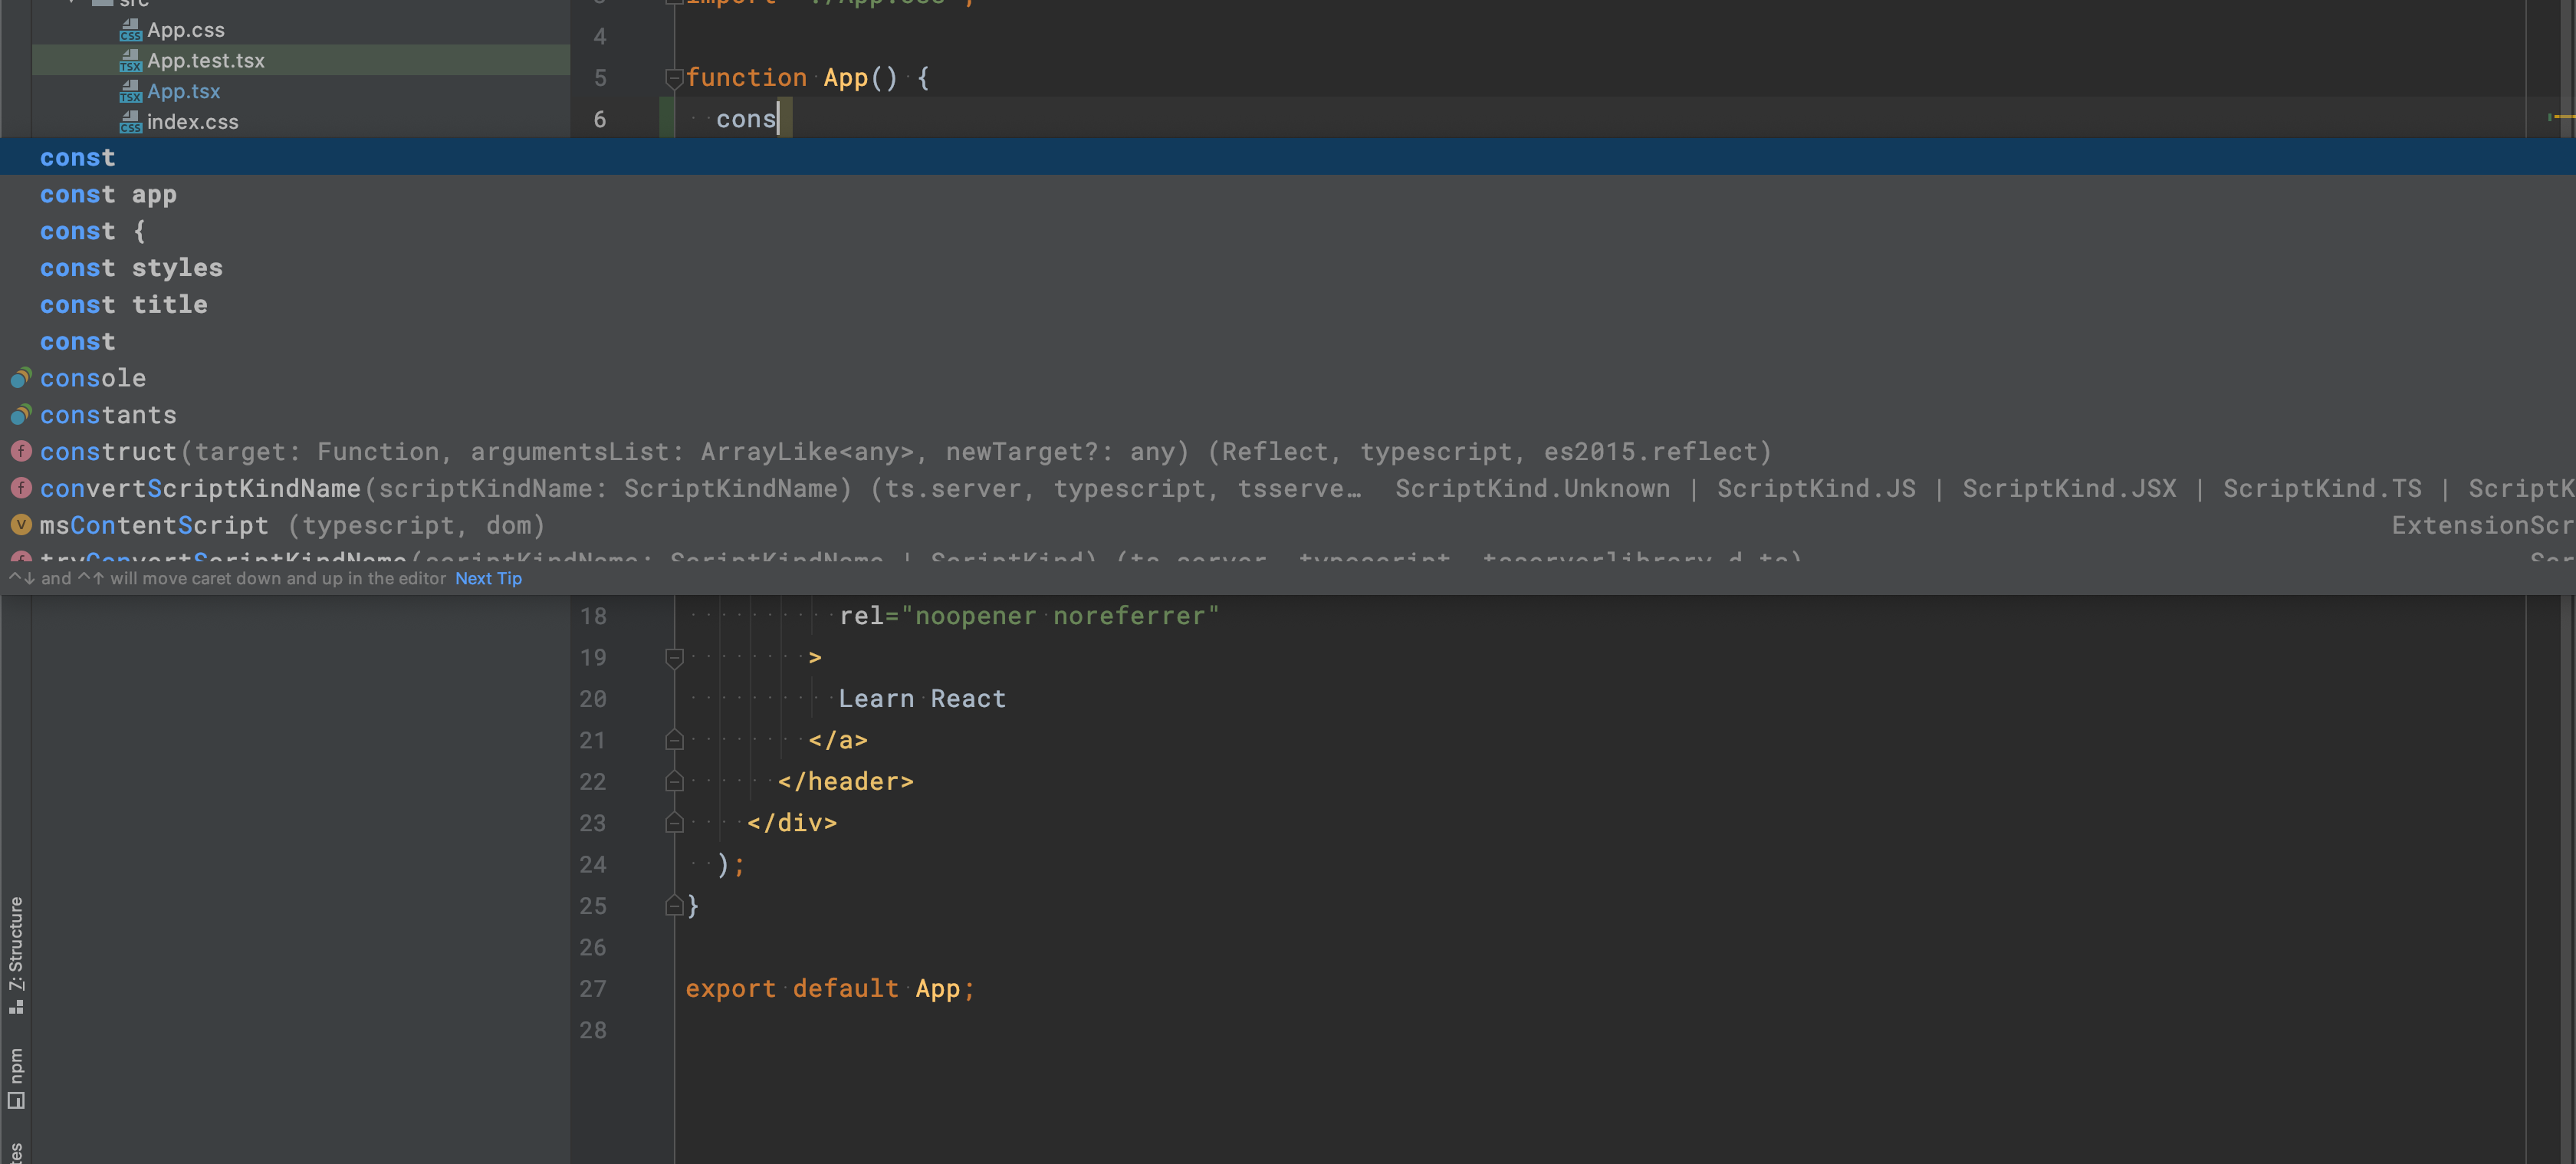
Task: Select App.test.tsx in the project tree
Action: pos(206,60)
